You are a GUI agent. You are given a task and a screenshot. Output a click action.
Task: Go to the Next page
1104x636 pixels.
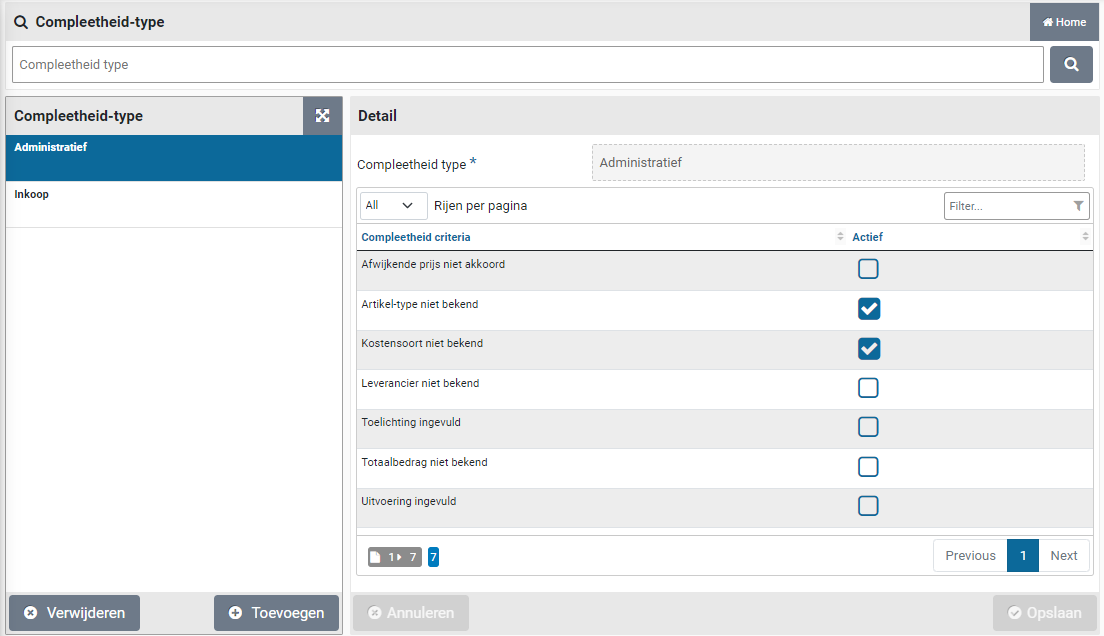[x=1063, y=556]
